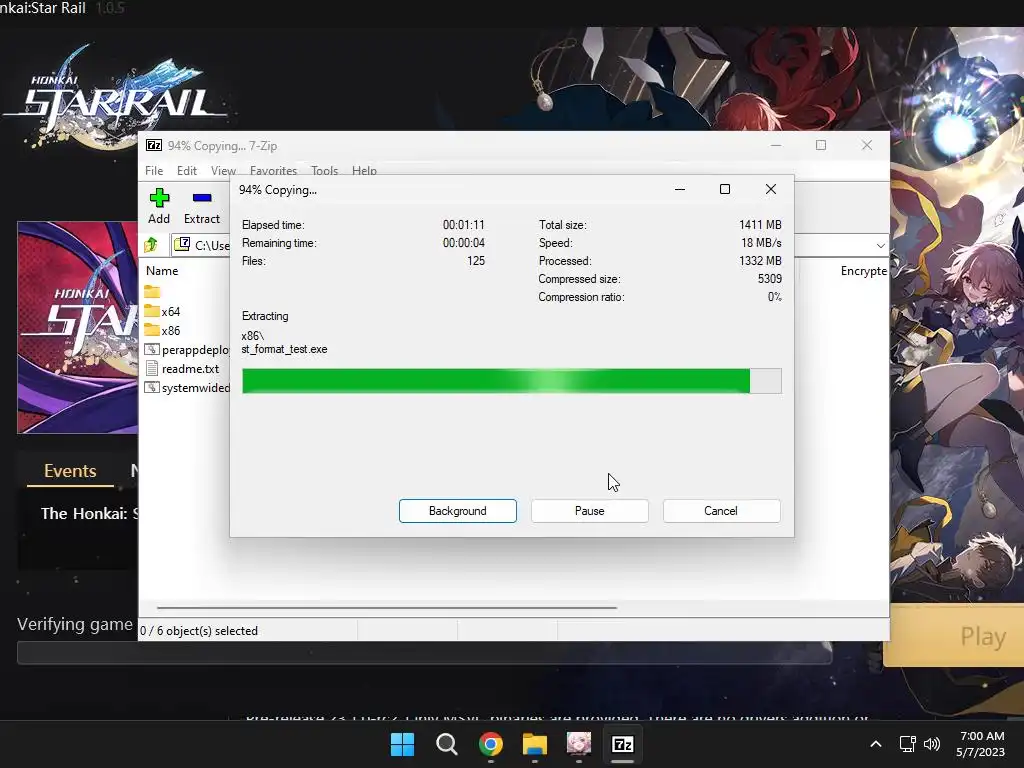Show hidden system tray icons

coord(876,744)
